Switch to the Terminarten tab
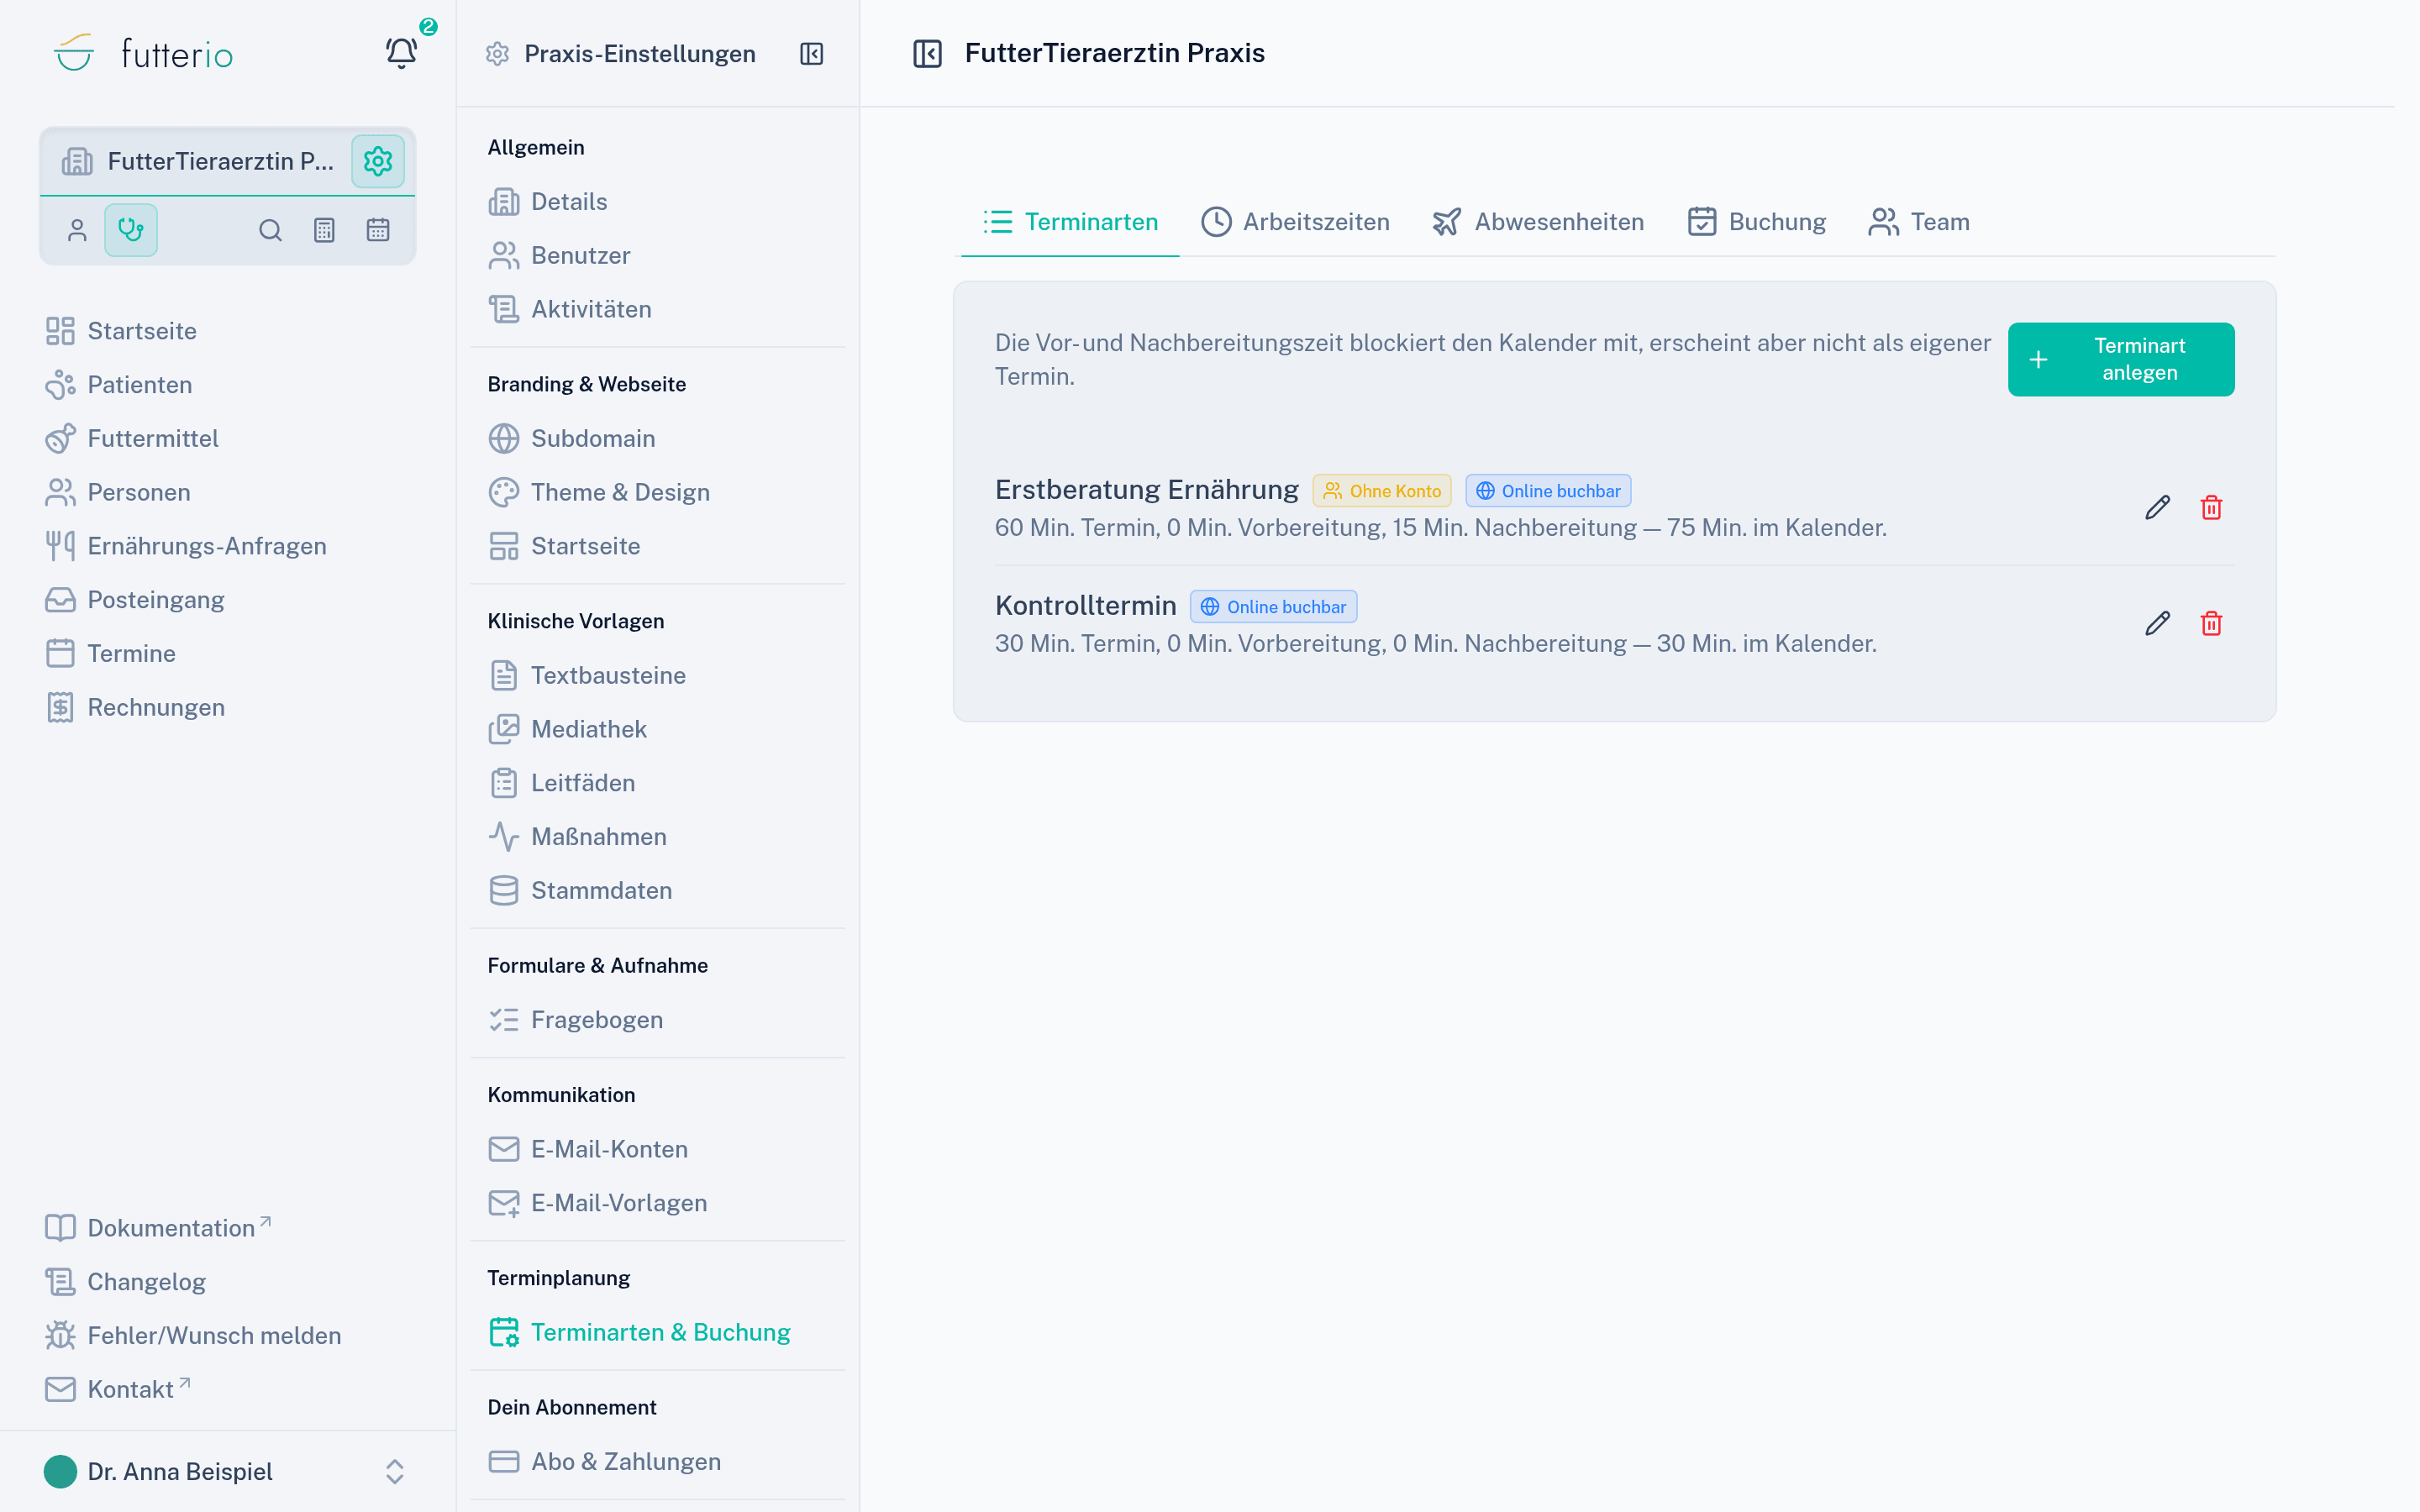The width and height of the screenshot is (2420, 1512). pos(1070,222)
